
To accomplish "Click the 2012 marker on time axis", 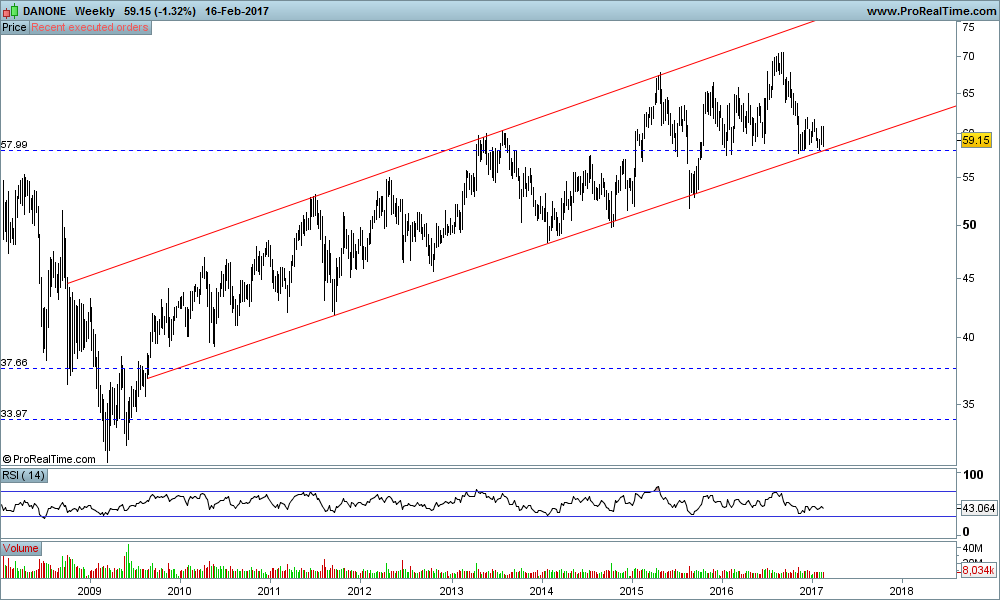I will [x=360, y=590].
